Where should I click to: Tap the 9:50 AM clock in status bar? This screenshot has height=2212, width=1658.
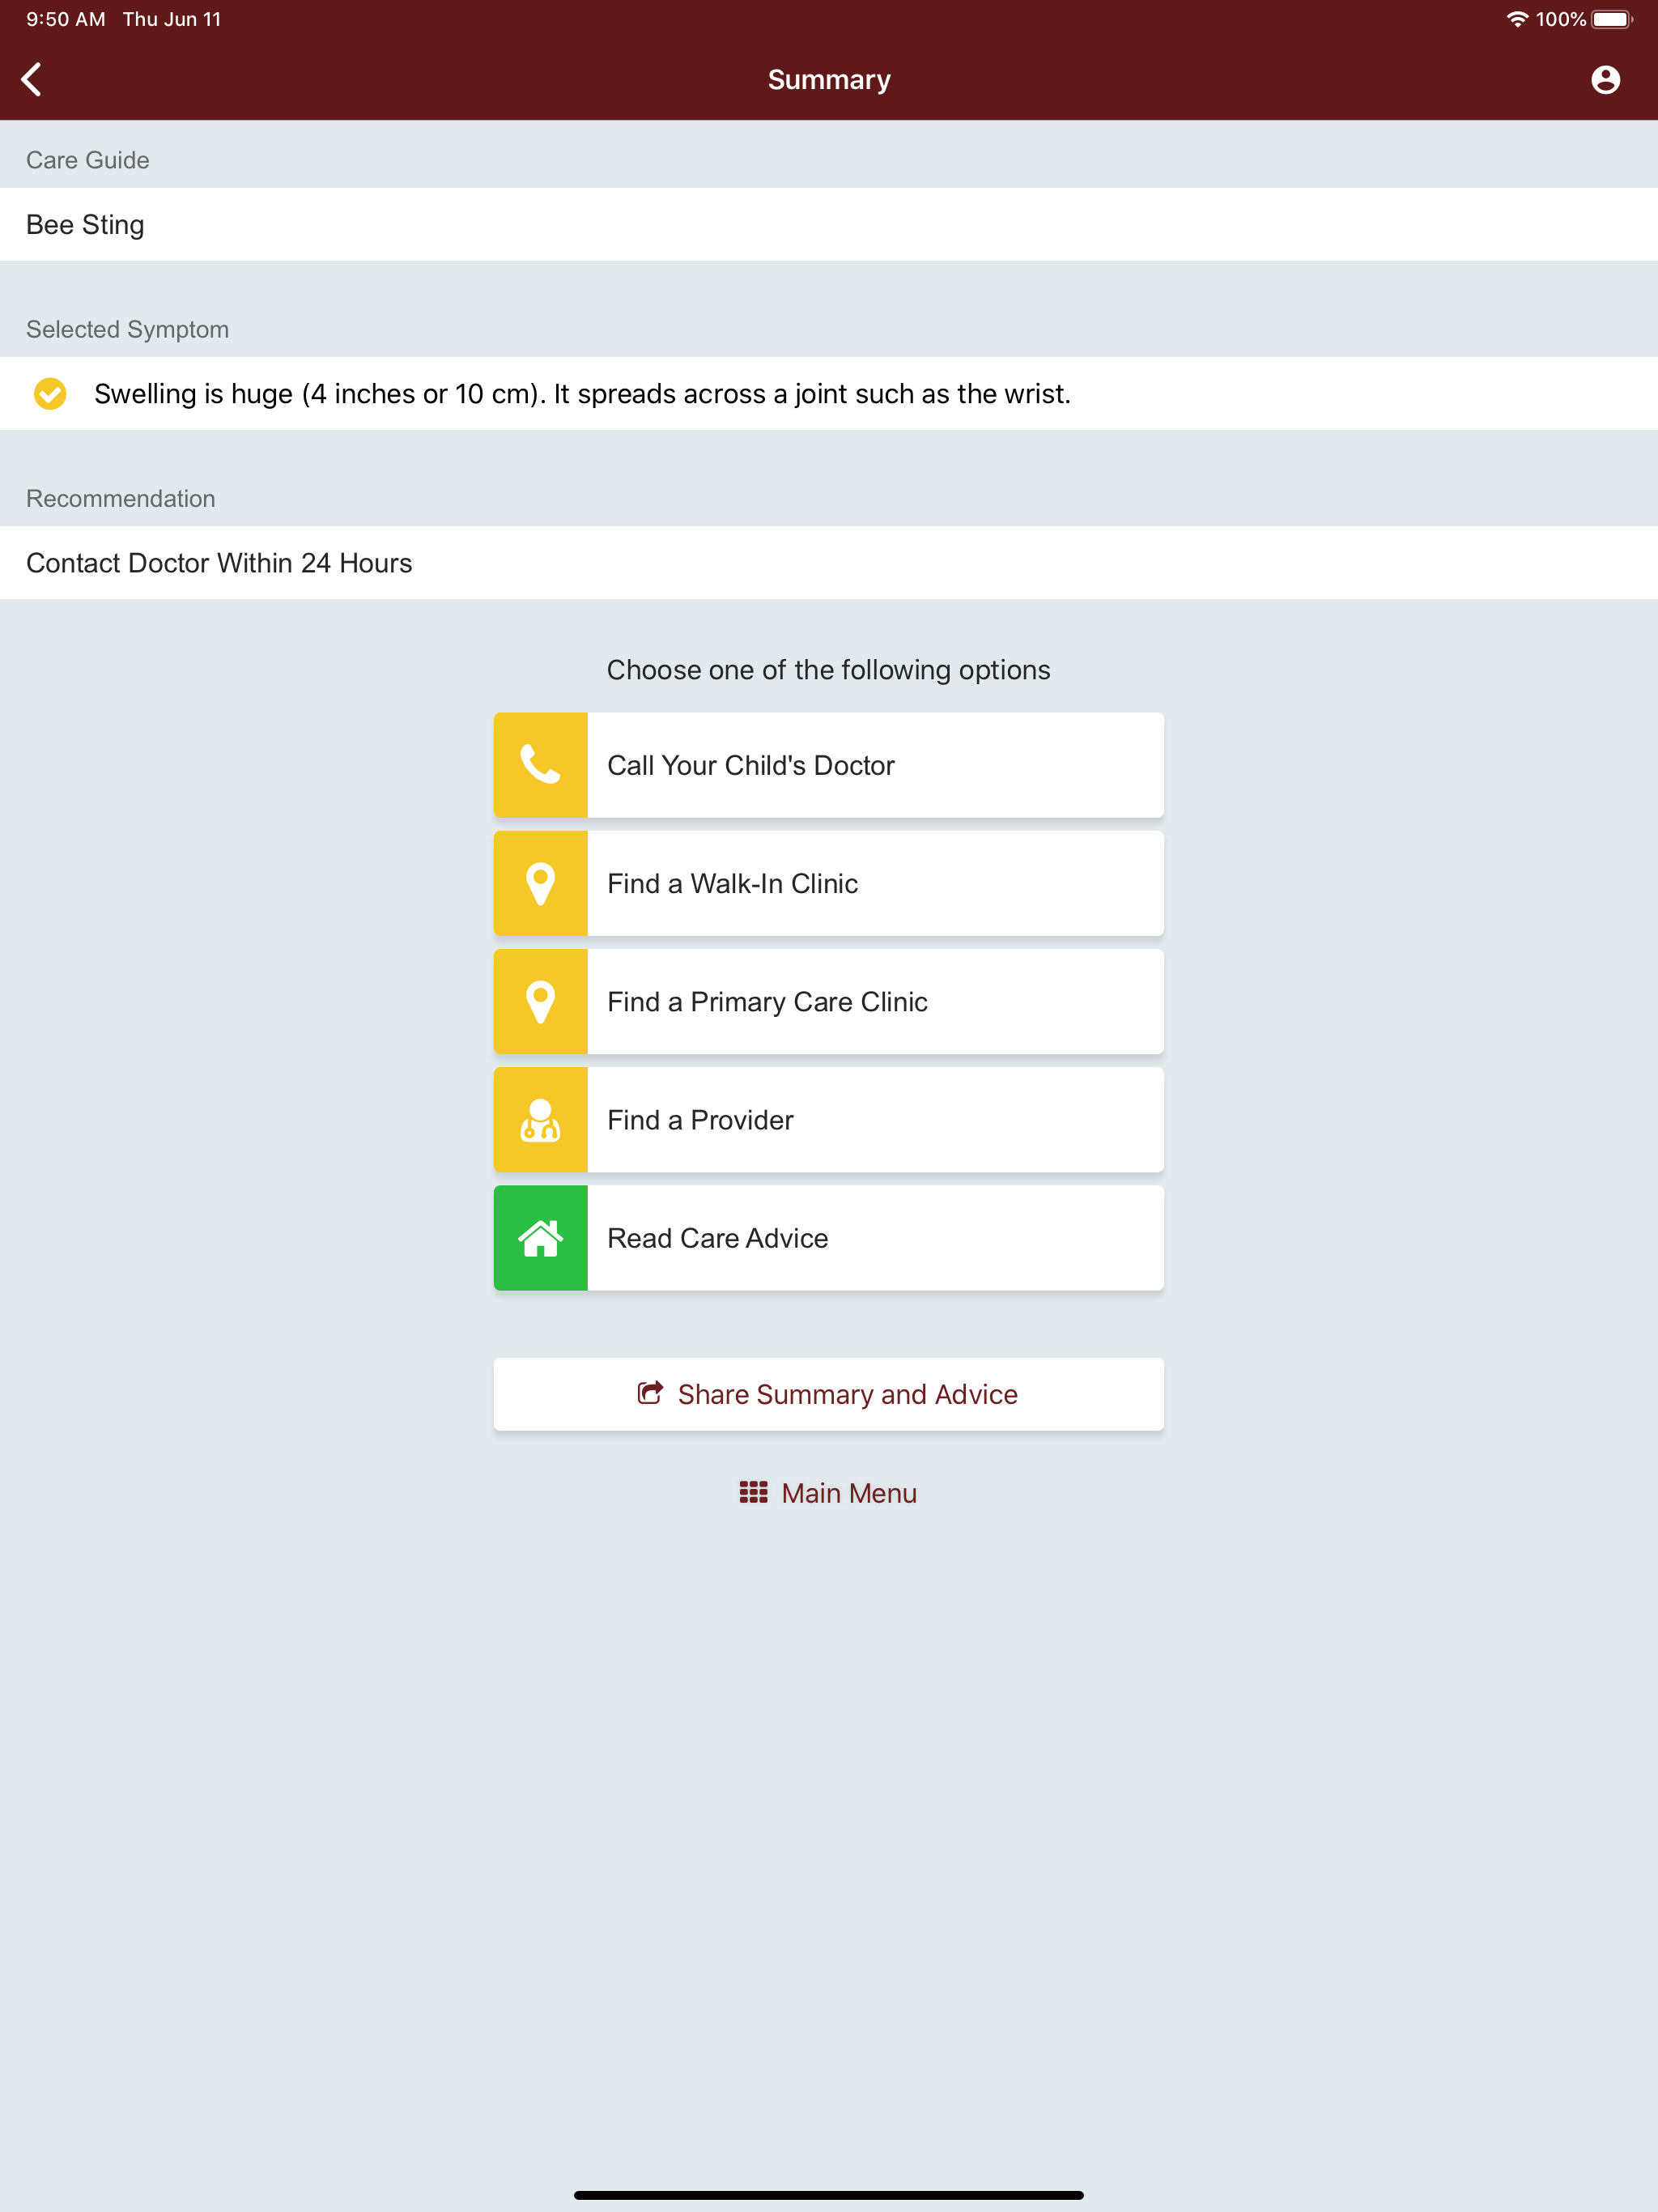point(66,19)
